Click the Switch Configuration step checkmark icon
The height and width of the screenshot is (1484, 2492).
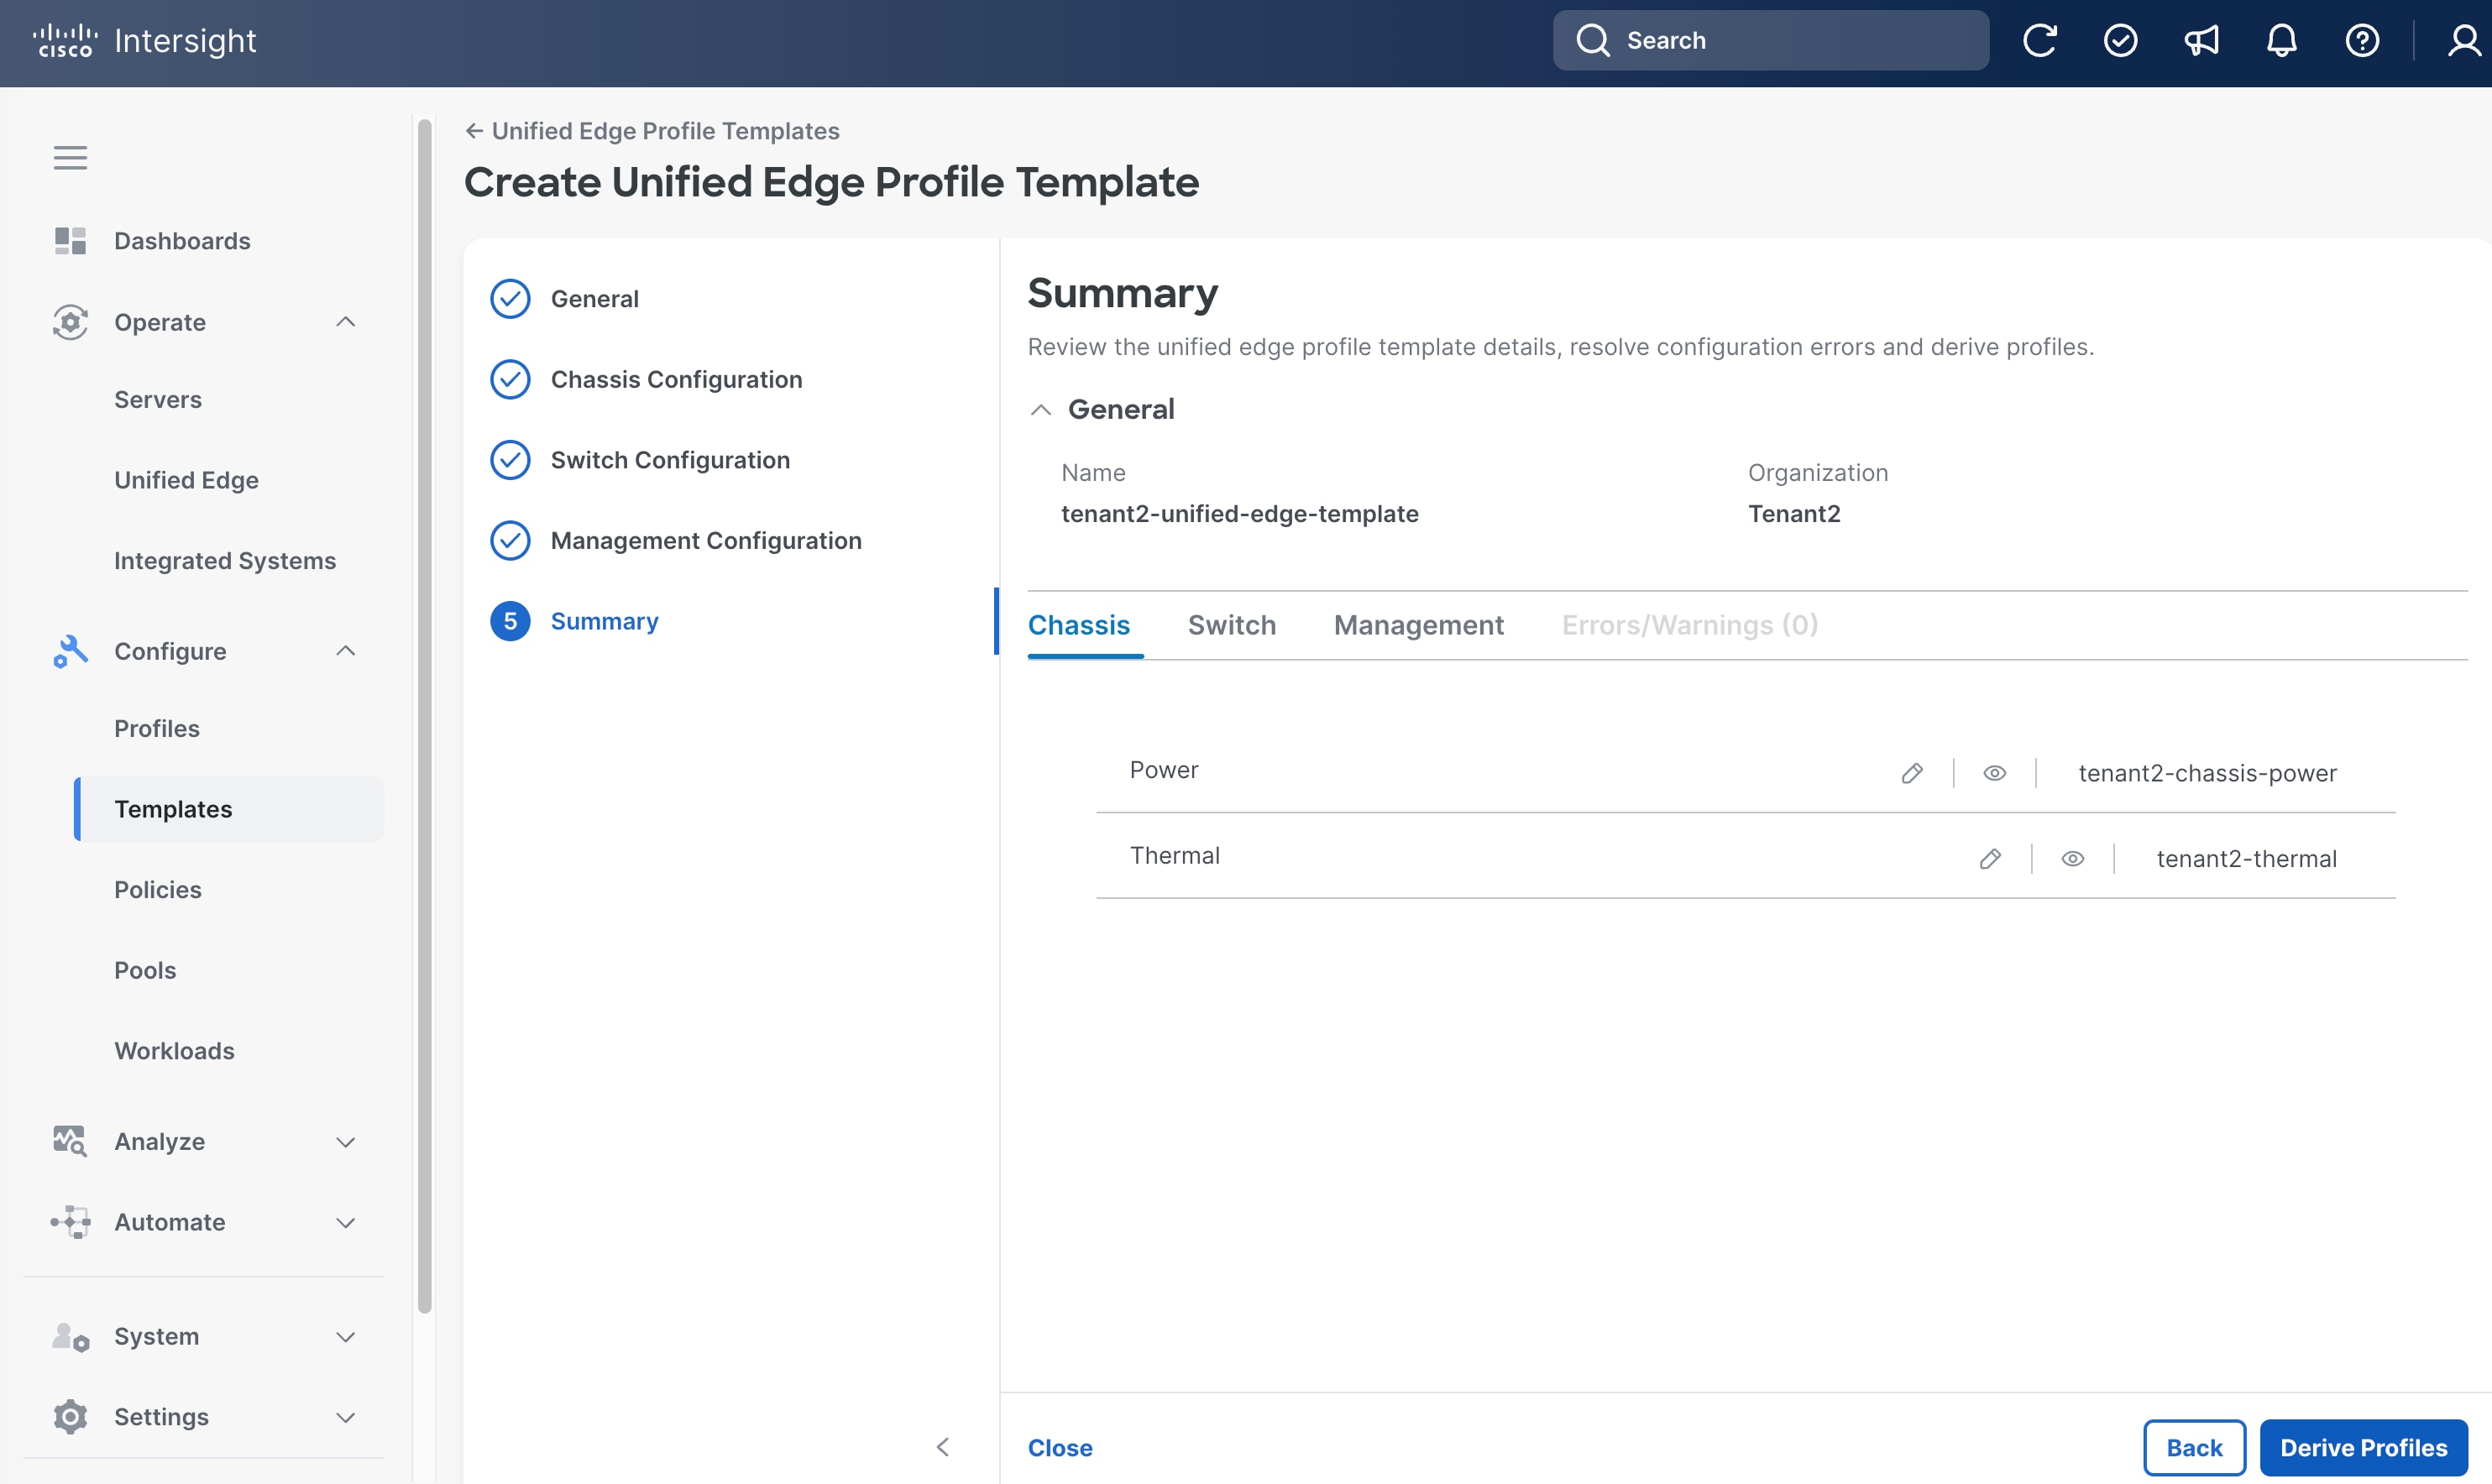click(510, 460)
